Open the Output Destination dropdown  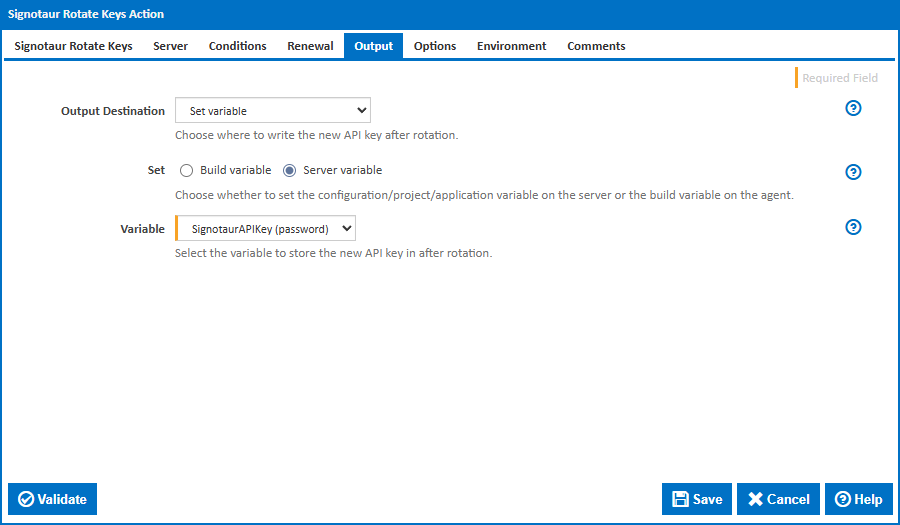pos(272,111)
